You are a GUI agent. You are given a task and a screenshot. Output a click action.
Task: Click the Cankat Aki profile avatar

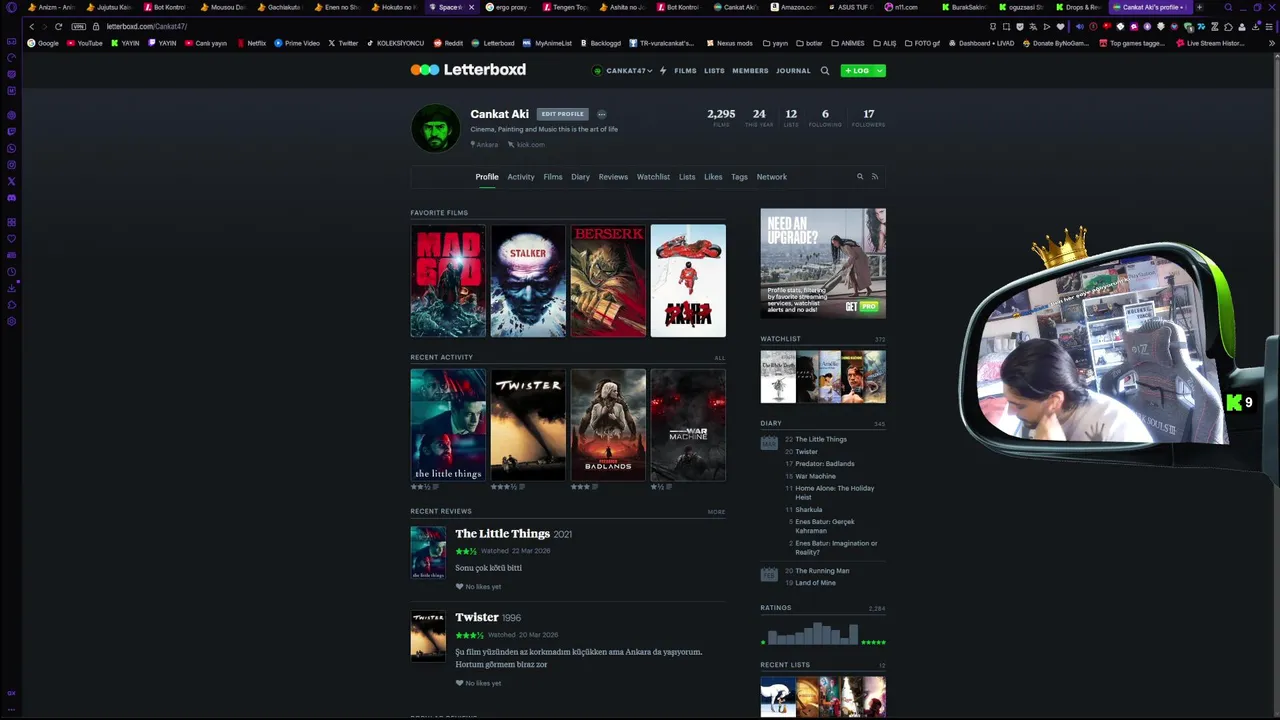(436, 129)
